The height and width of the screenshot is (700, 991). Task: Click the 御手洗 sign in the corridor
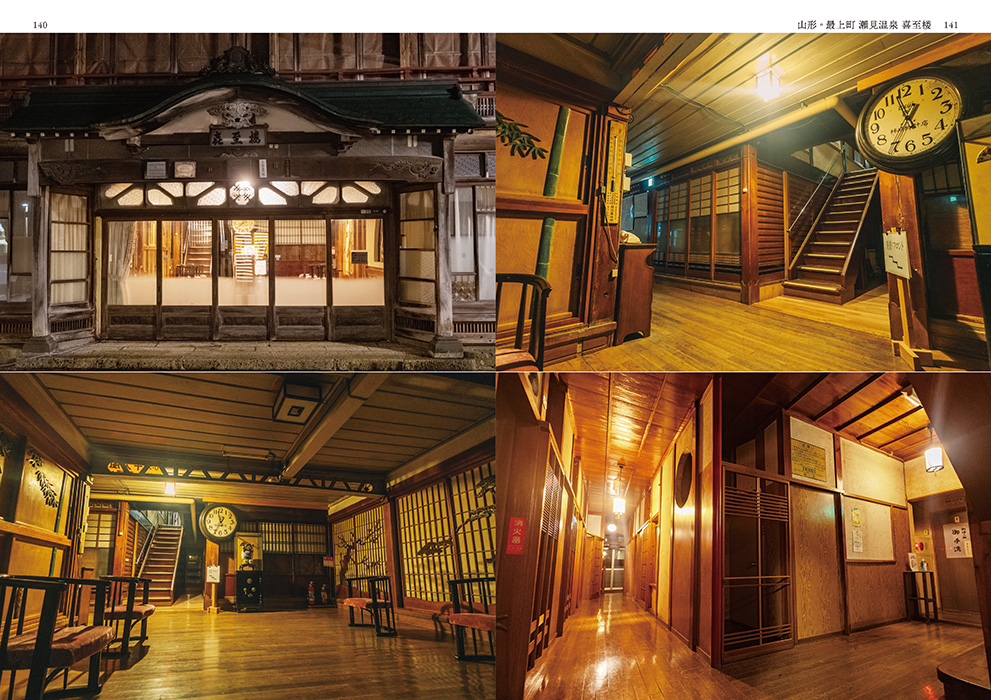tap(957, 540)
